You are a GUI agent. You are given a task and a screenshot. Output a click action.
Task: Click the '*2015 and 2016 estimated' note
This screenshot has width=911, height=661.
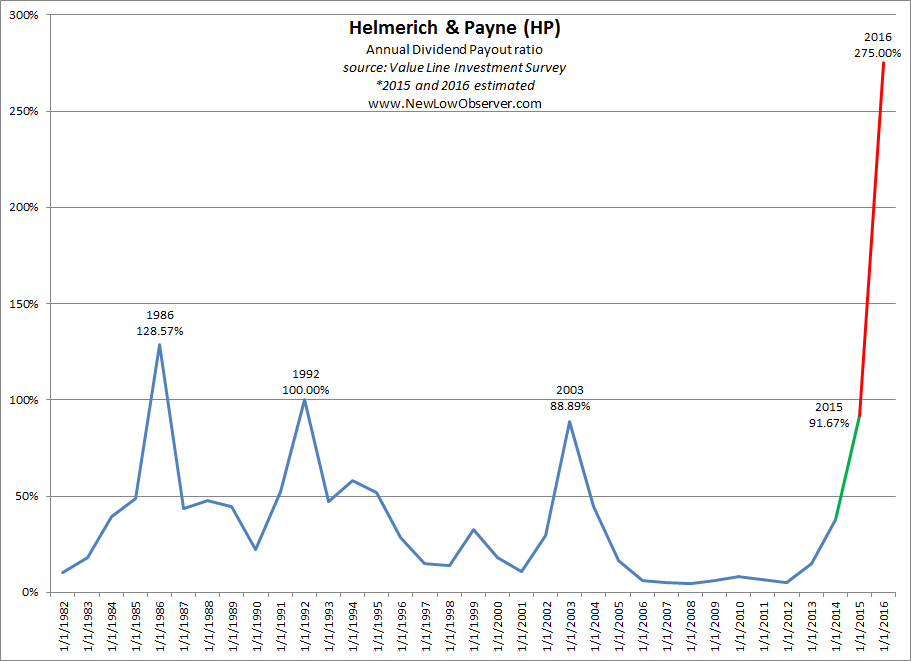[x=455, y=85]
